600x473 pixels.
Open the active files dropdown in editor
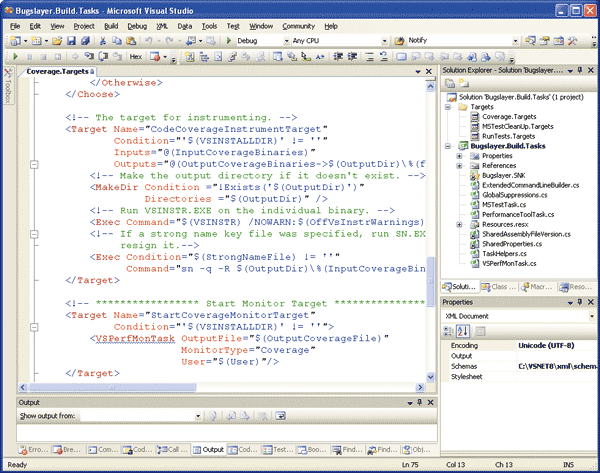(x=418, y=72)
